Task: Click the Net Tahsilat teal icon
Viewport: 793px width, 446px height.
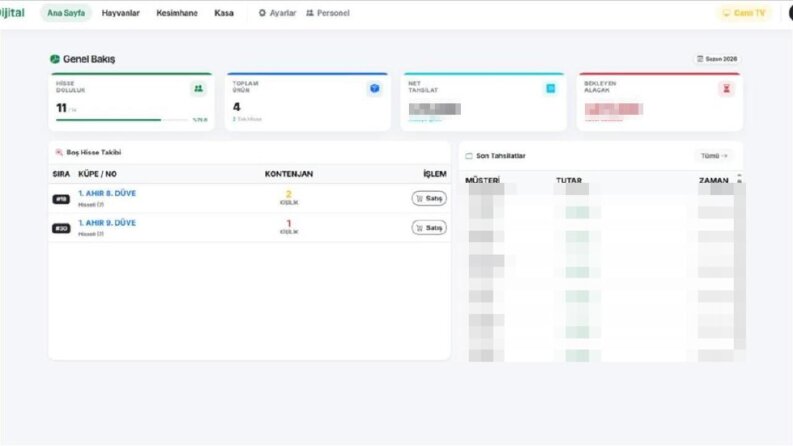Action: (x=550, y=89)
